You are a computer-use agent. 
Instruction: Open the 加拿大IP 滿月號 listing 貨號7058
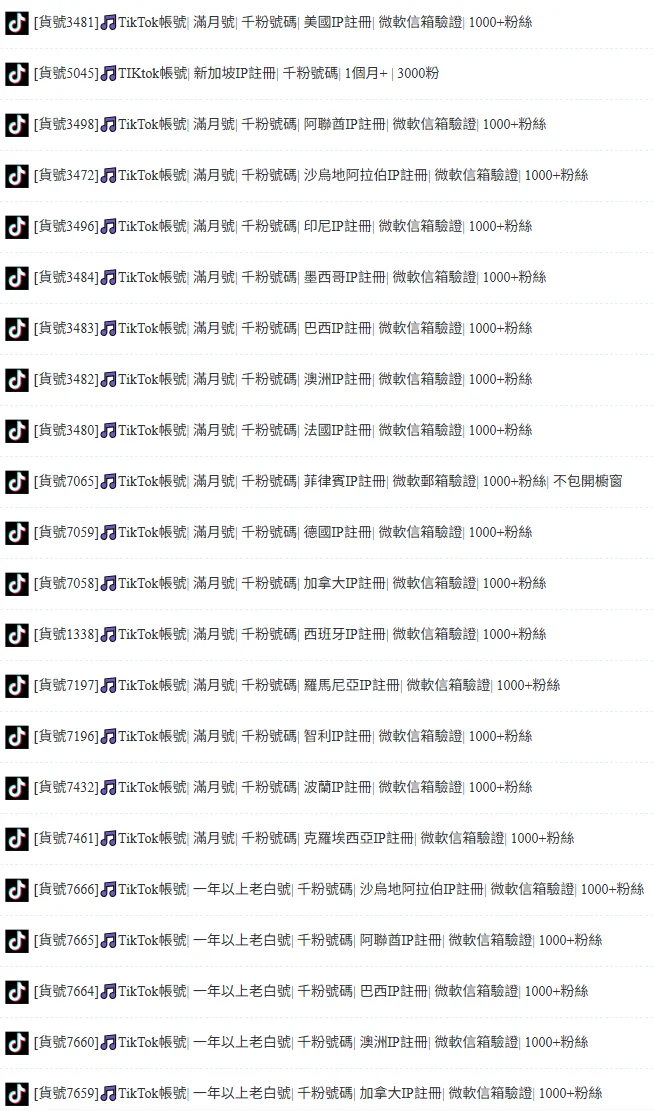coord(290,583)
